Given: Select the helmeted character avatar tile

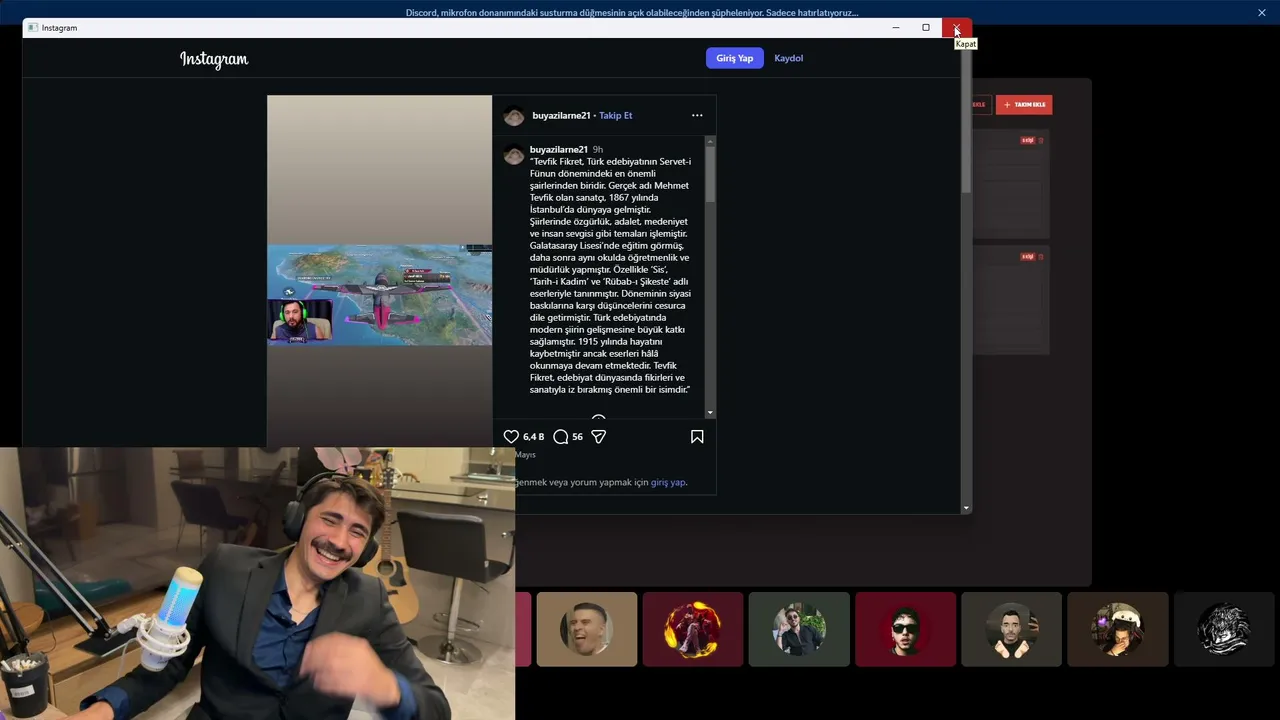Looking at the screenshot, I should pos(1117,629).
